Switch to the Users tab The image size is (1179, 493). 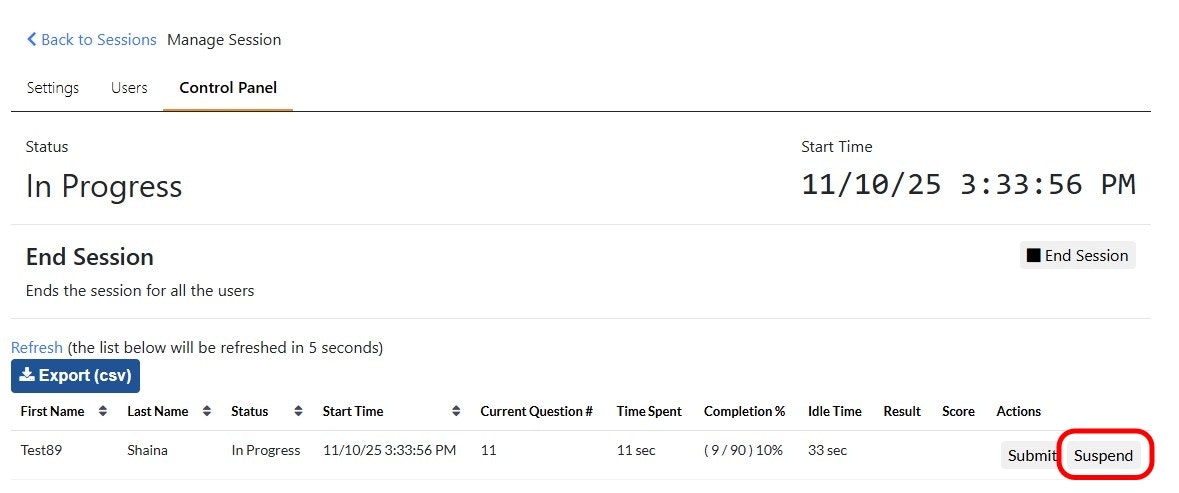(x=129, y=88)
